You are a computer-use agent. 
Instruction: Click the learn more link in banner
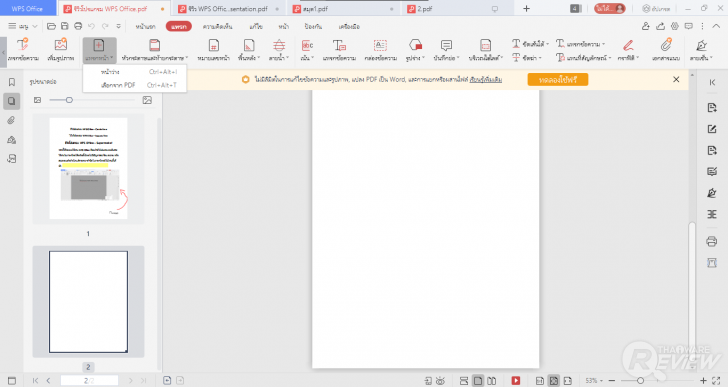click(x=486, y=80)
